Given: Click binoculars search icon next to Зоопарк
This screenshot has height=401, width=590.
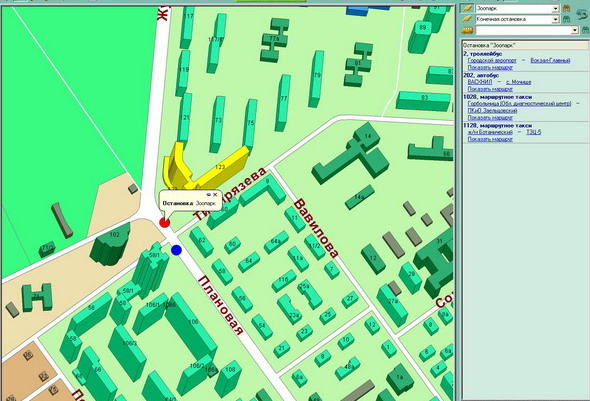Looking at the screenshot, I should [x=566, y=8].
